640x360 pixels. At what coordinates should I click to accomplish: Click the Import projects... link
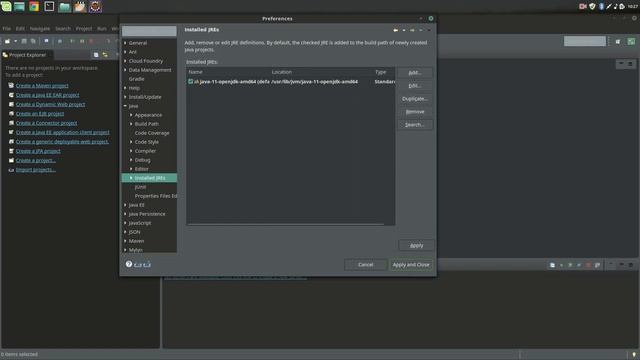click(x=36, y=170)
